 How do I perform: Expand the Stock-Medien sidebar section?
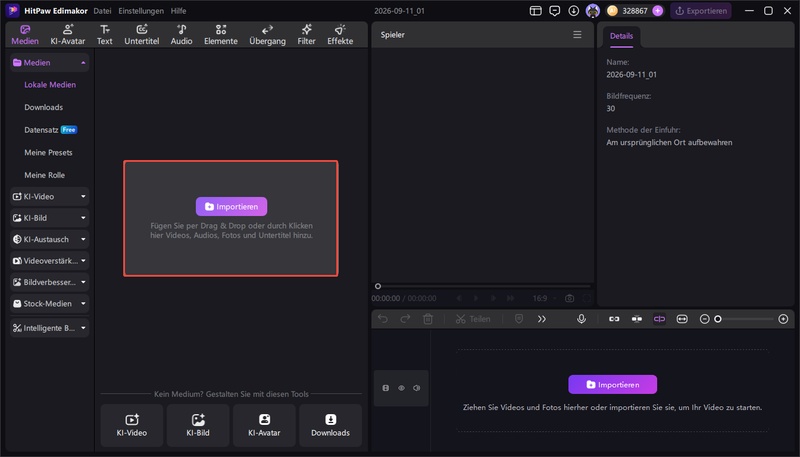tap(49, 303)
